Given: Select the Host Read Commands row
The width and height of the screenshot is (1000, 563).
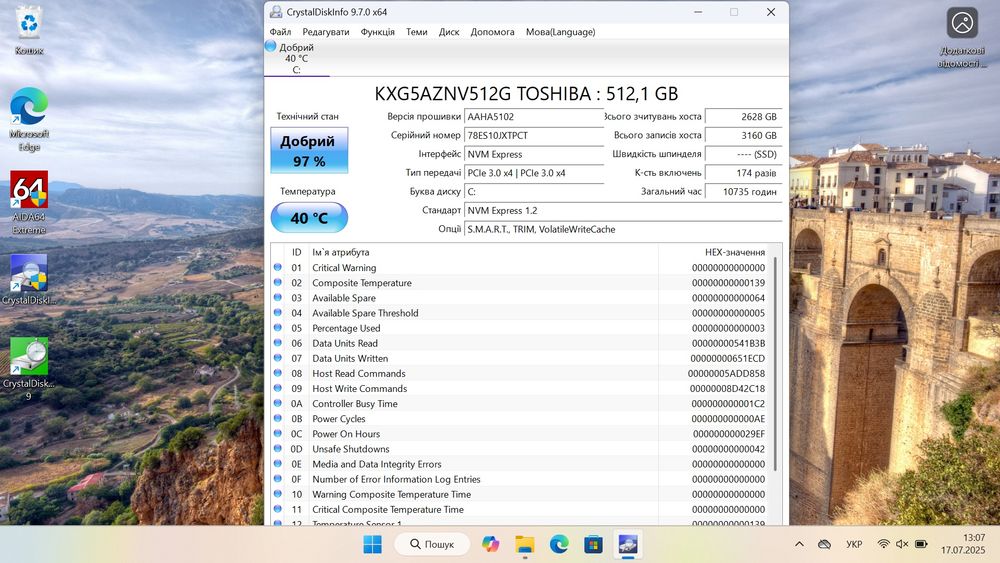Looking at the screenshot, I should (x=520, y=374).
